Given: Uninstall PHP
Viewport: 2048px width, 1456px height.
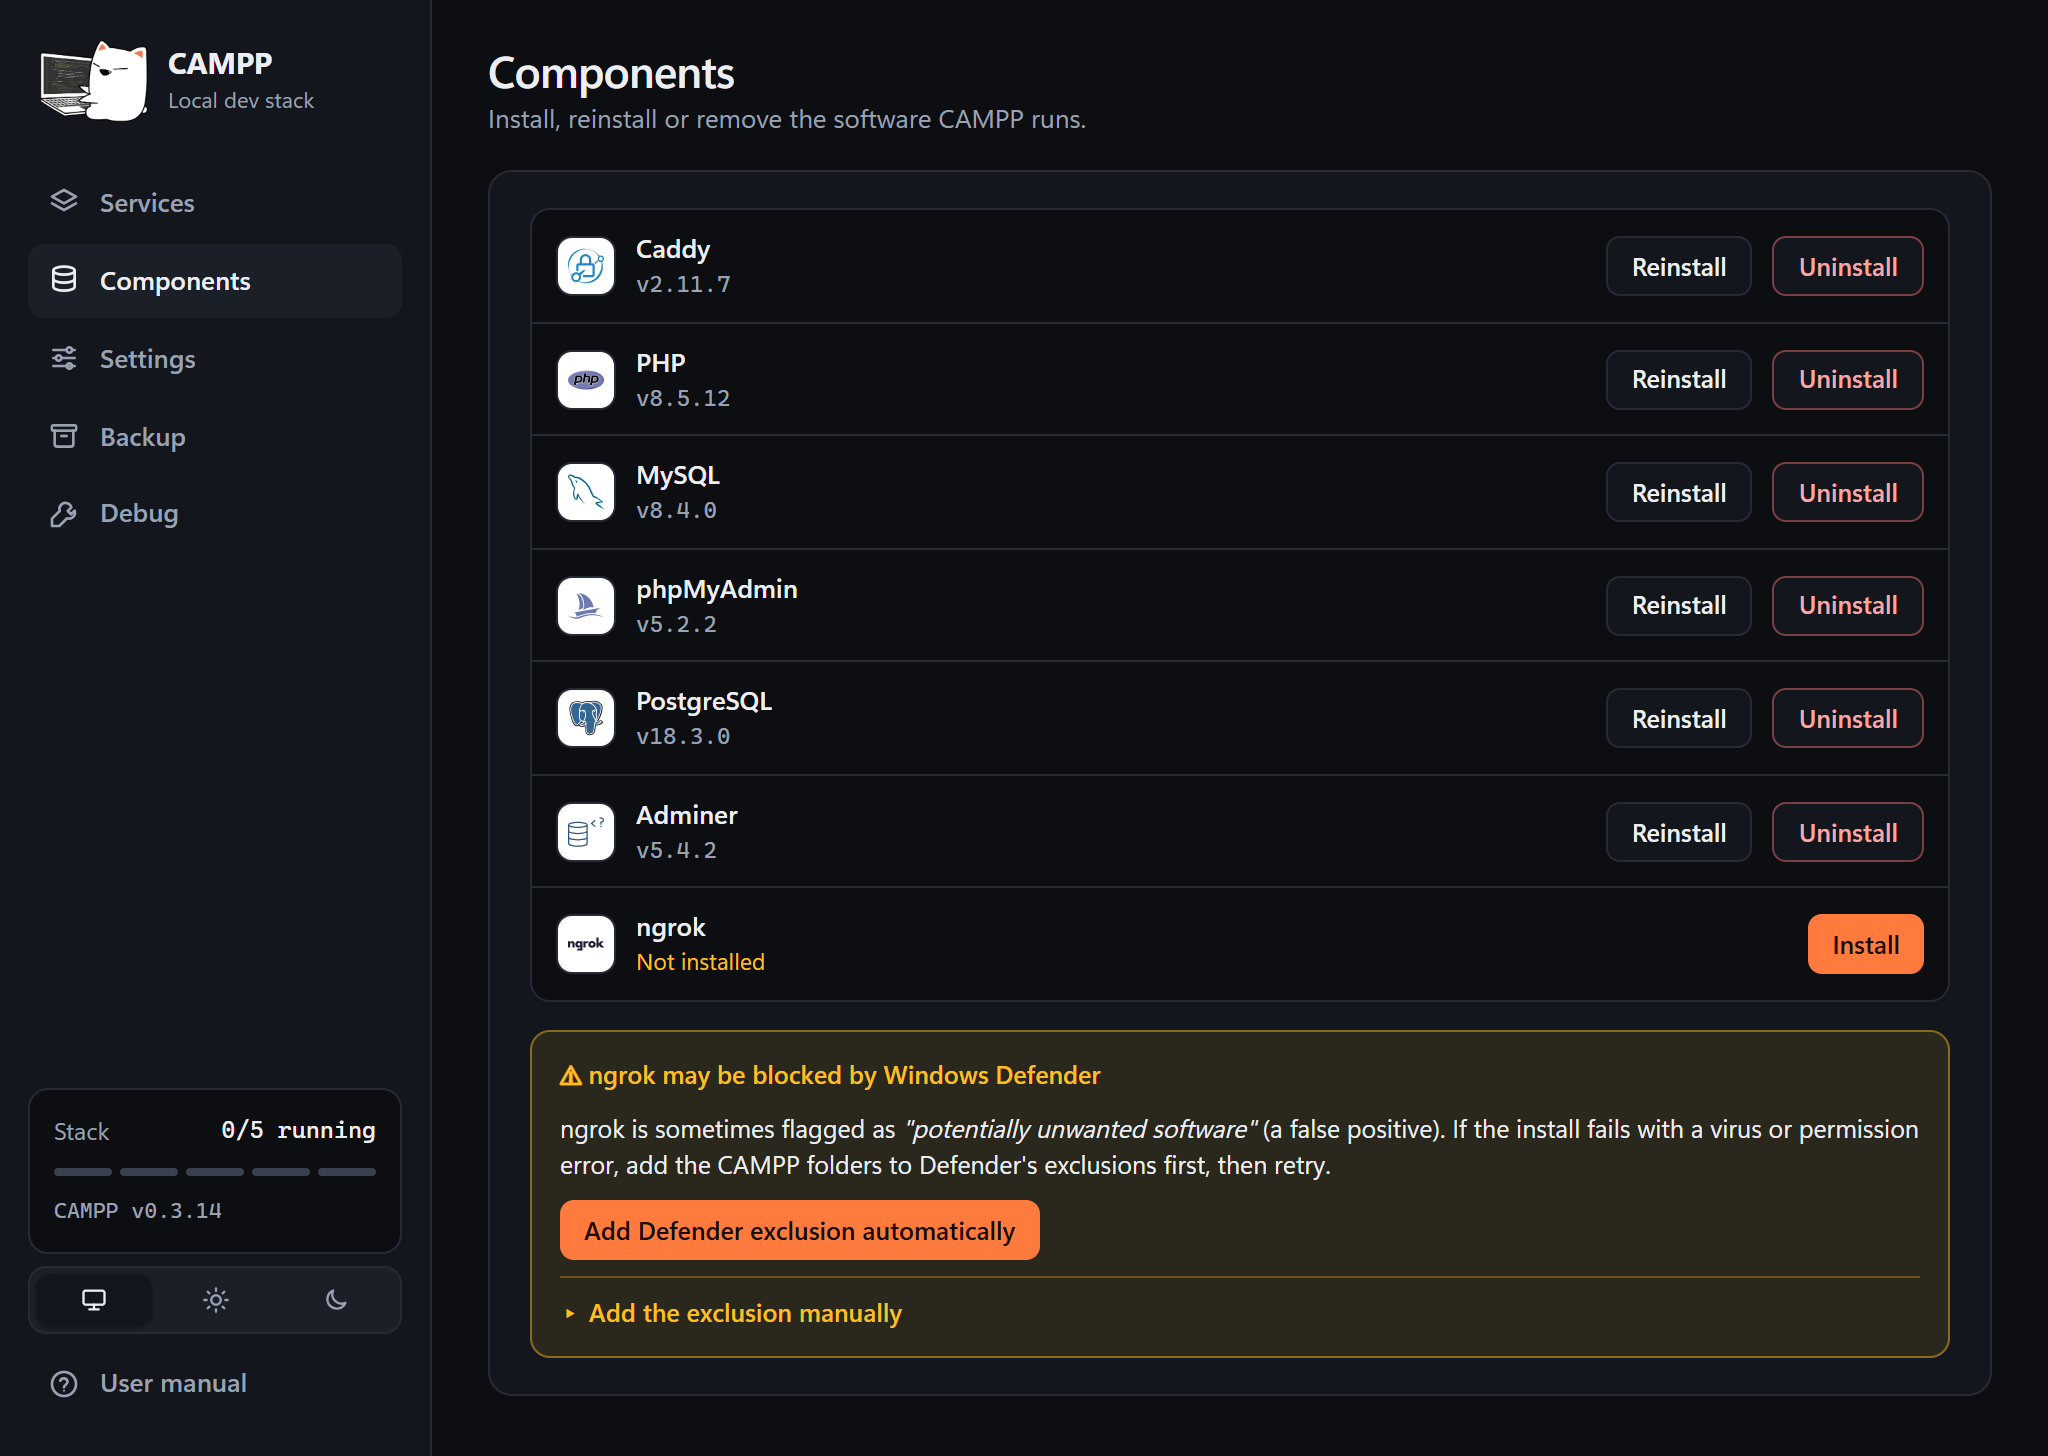Looking at the screenshot, I should [x=1848, y=380].
